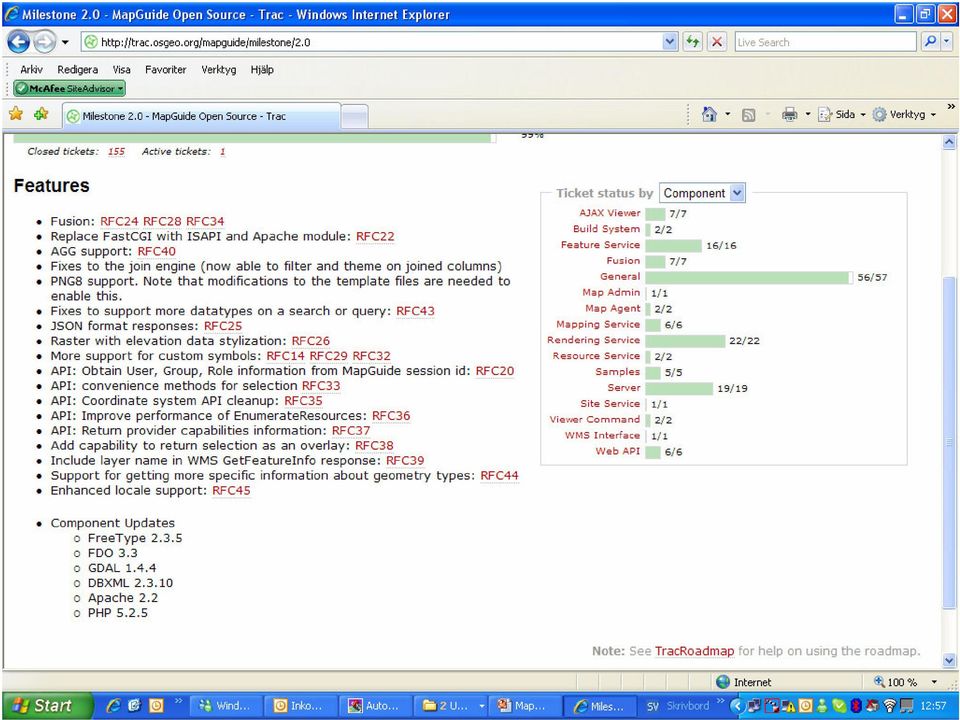The width and height of the screenshot is (960, 720).
Task: Switch to the Inko... taskbar window
Action: point(301,706)
